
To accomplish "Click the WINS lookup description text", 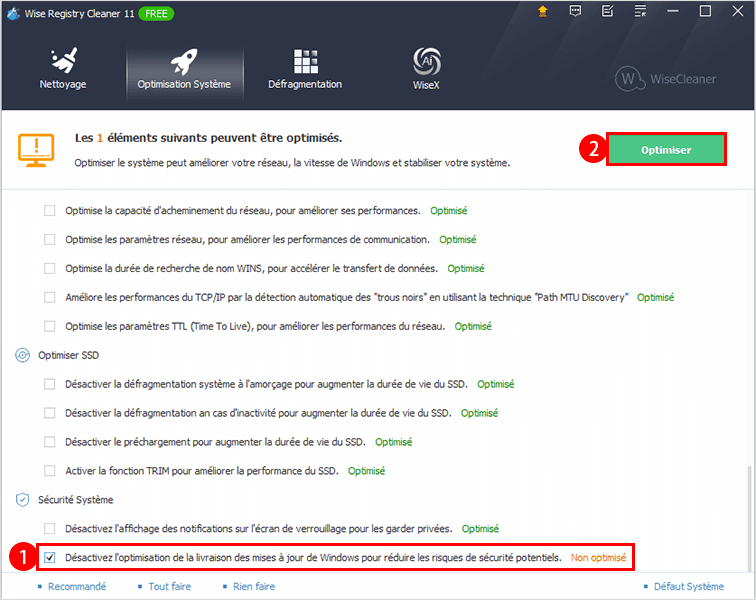I will 252,269.
